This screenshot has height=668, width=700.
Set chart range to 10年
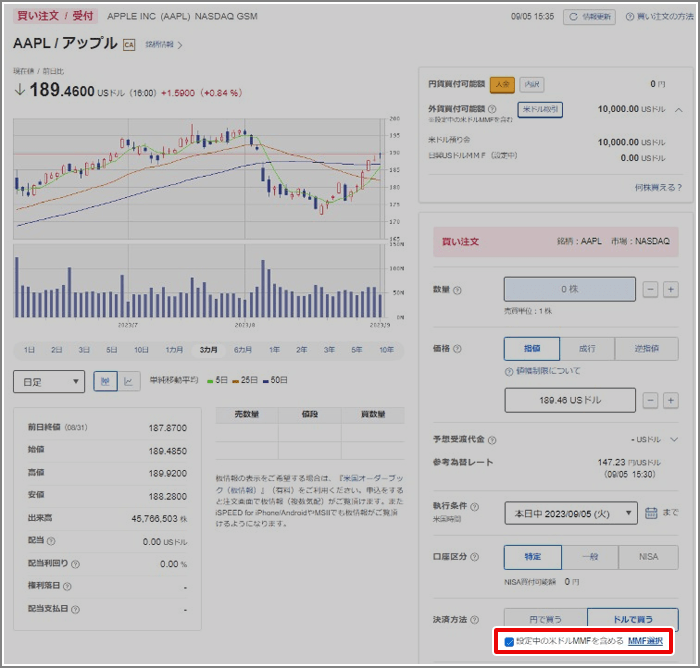(x=387, y=350)
